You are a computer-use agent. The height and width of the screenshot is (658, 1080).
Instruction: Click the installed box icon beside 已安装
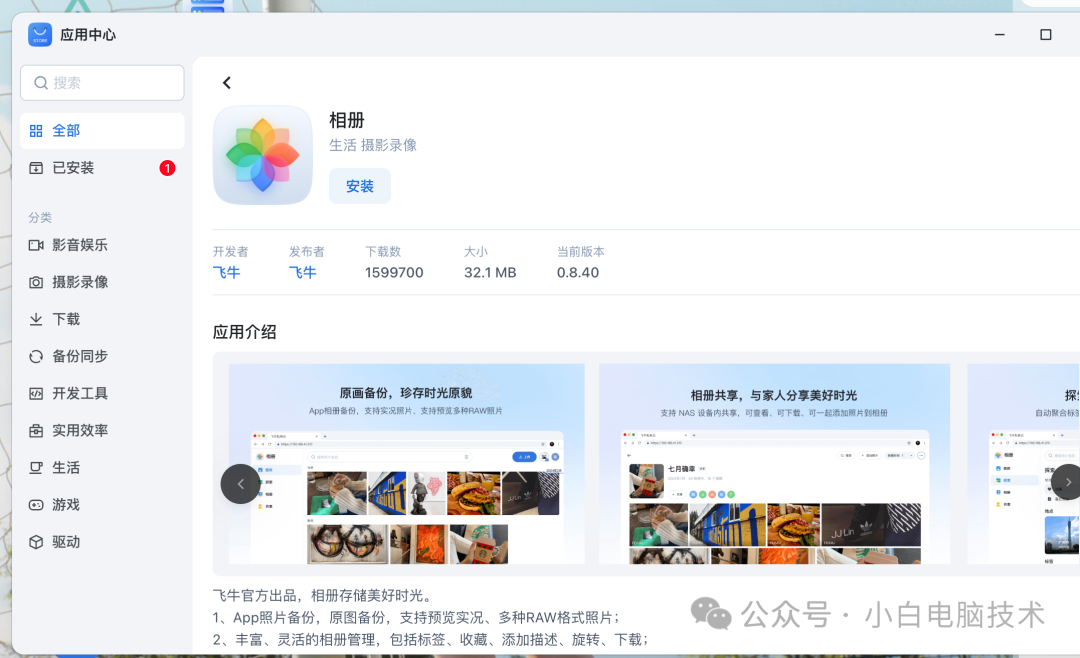tap(36, 168)
